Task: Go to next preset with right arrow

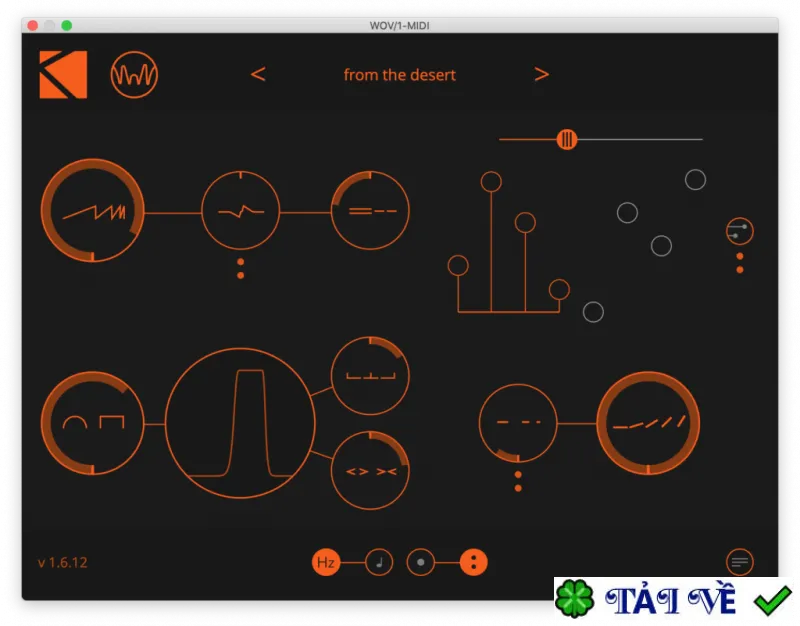Action: click(541, 74)
